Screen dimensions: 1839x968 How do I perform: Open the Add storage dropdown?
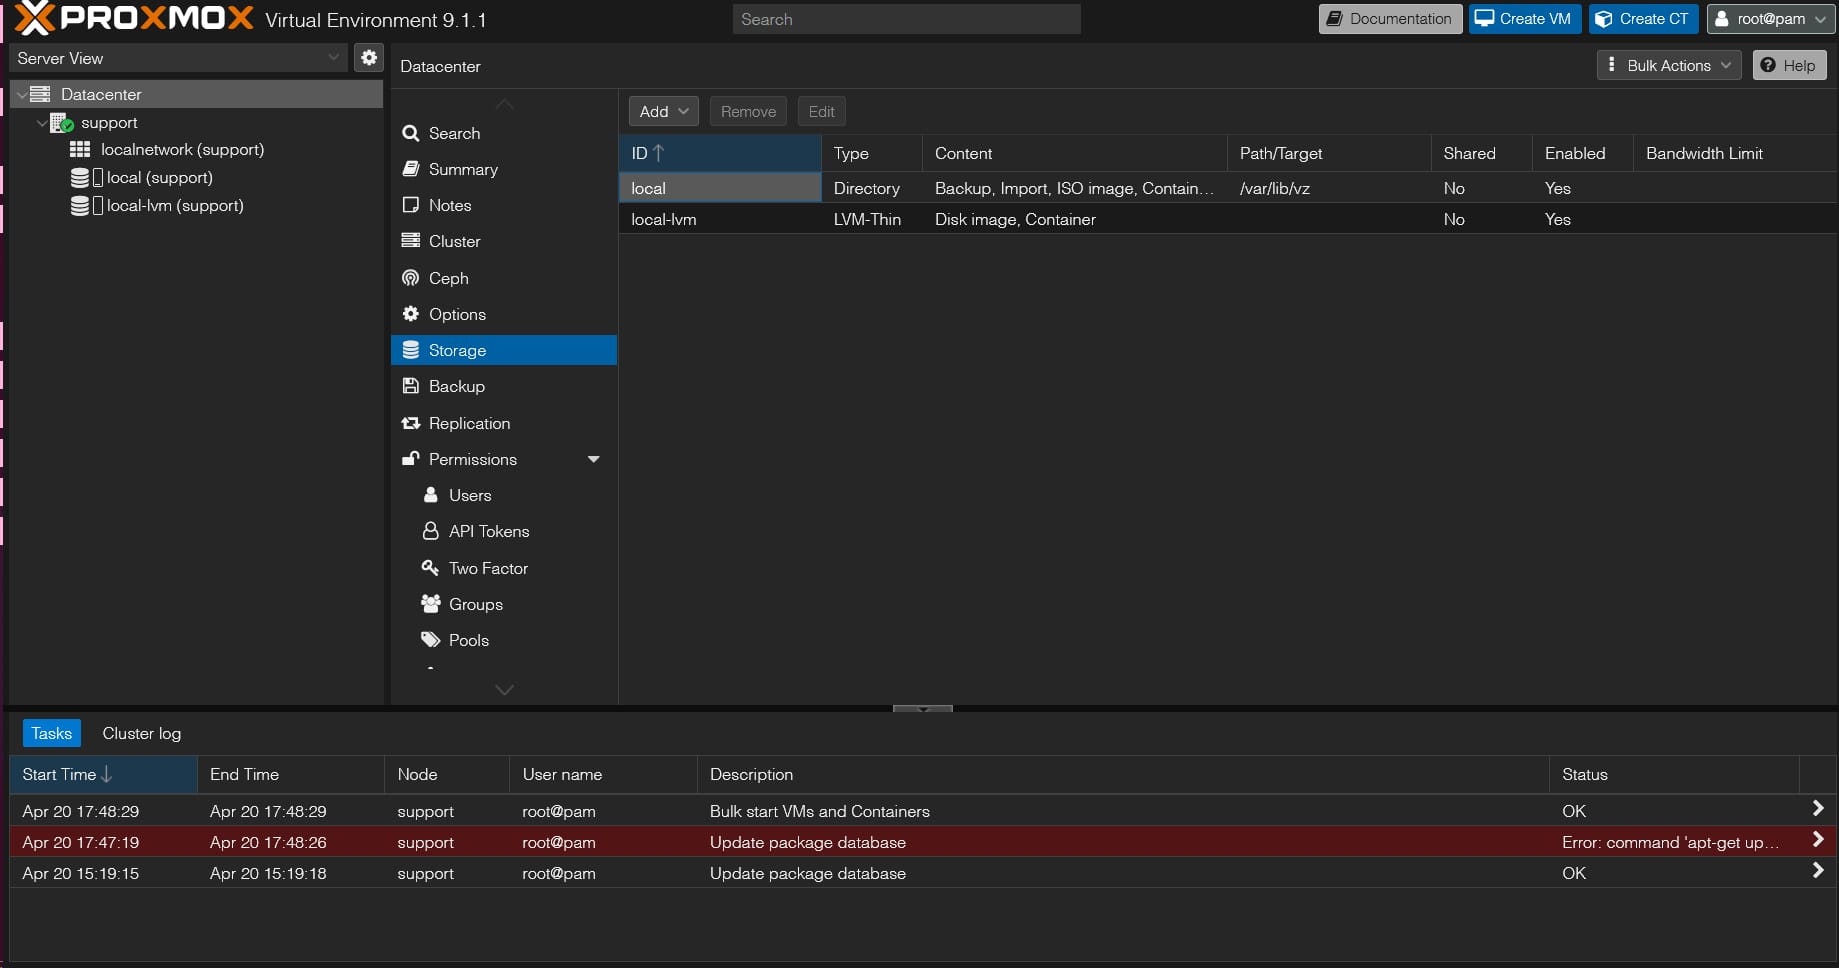[664, 112]
